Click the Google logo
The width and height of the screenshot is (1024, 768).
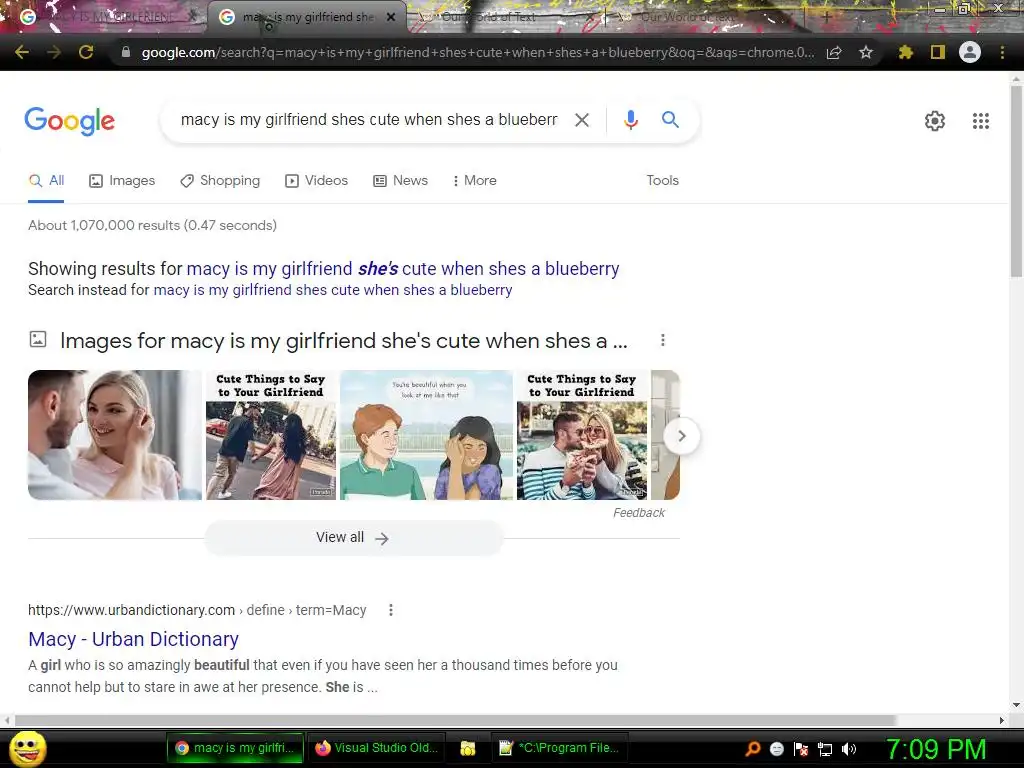click(x=70, y=121)
